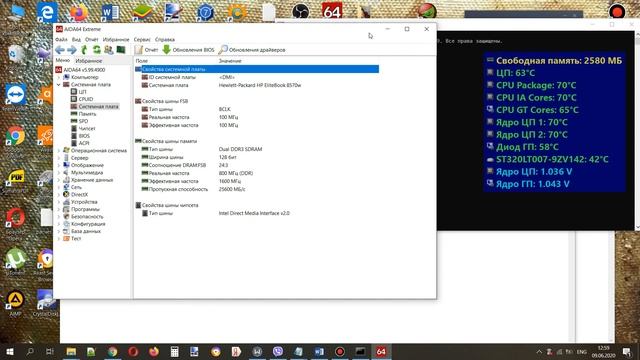This screenshot has height=360, width=640.
Task: Switch to the Меню tab in sidebar
Action: (x=63, y=60)
